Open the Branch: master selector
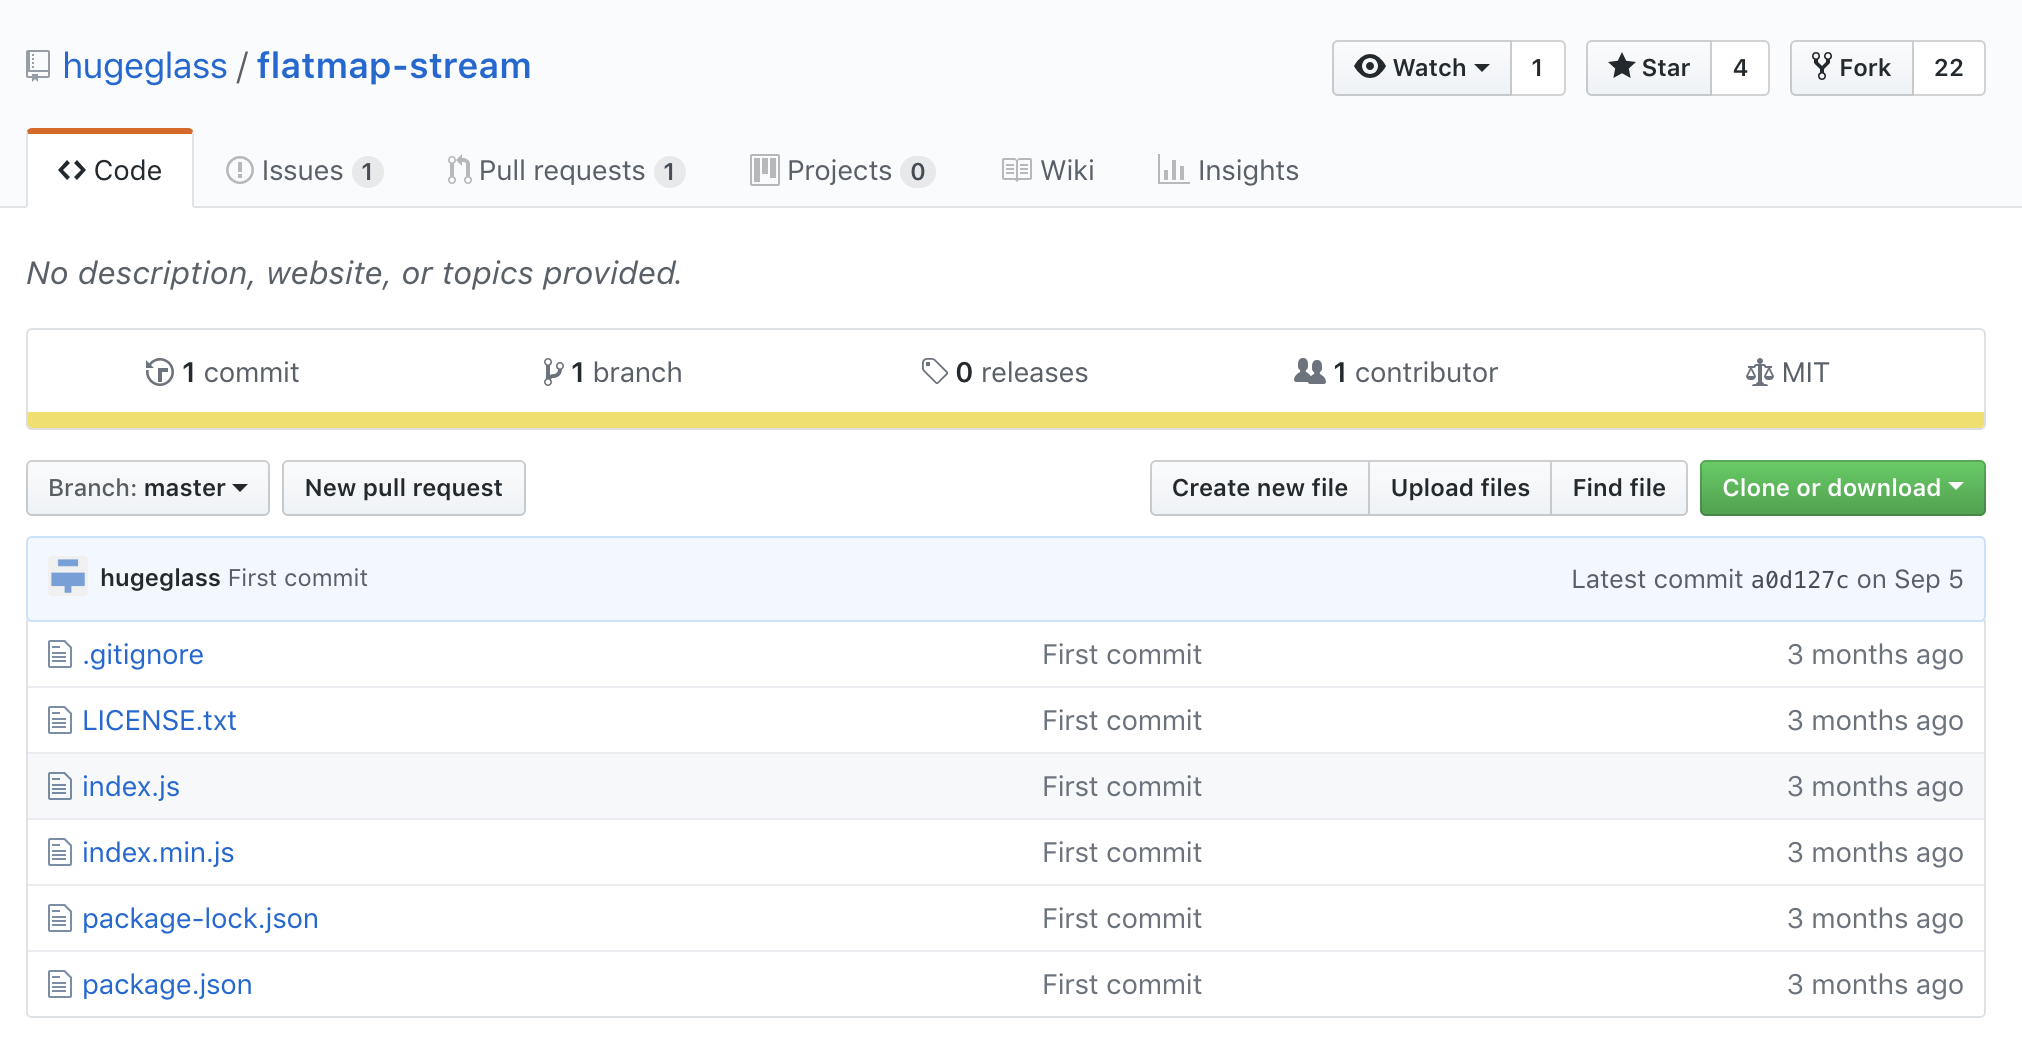Image resolution: width=2022 pixels, height=1054 pixels. tap(147, 487)
